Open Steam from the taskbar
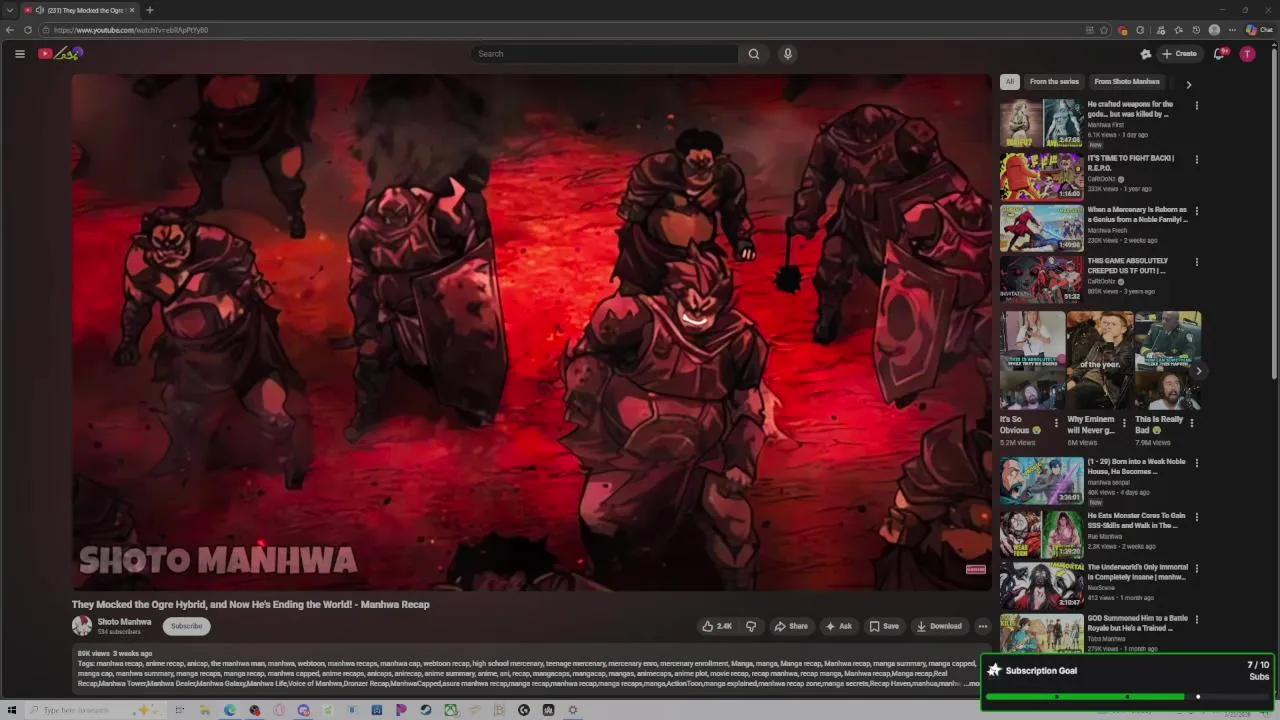Screen dimensions: 1280x720 426,710
